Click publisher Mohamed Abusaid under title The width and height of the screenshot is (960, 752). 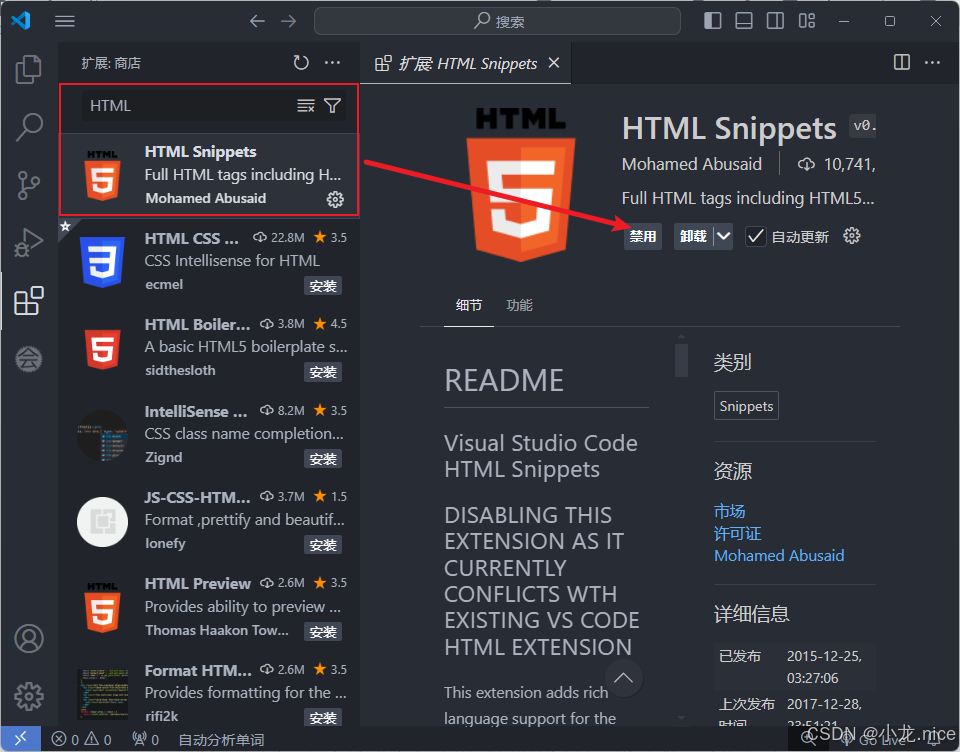click(691, 164)
